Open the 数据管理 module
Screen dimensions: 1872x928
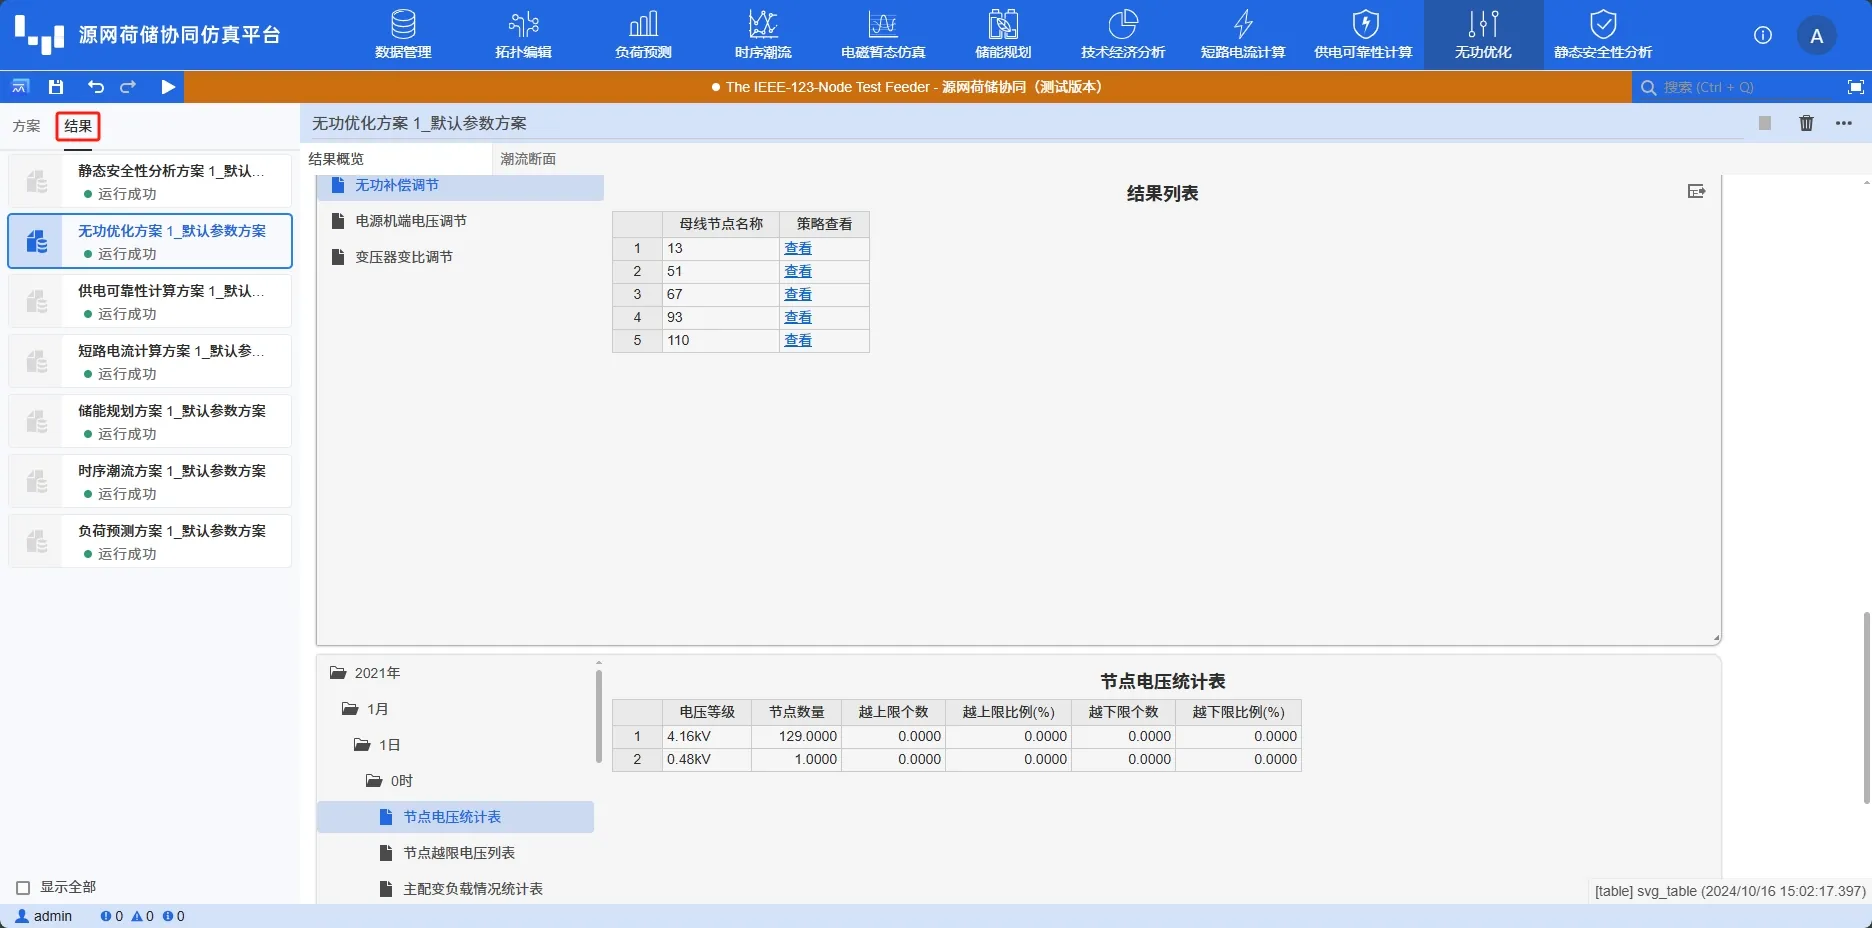pyautogui.click(x=403, y=35)
